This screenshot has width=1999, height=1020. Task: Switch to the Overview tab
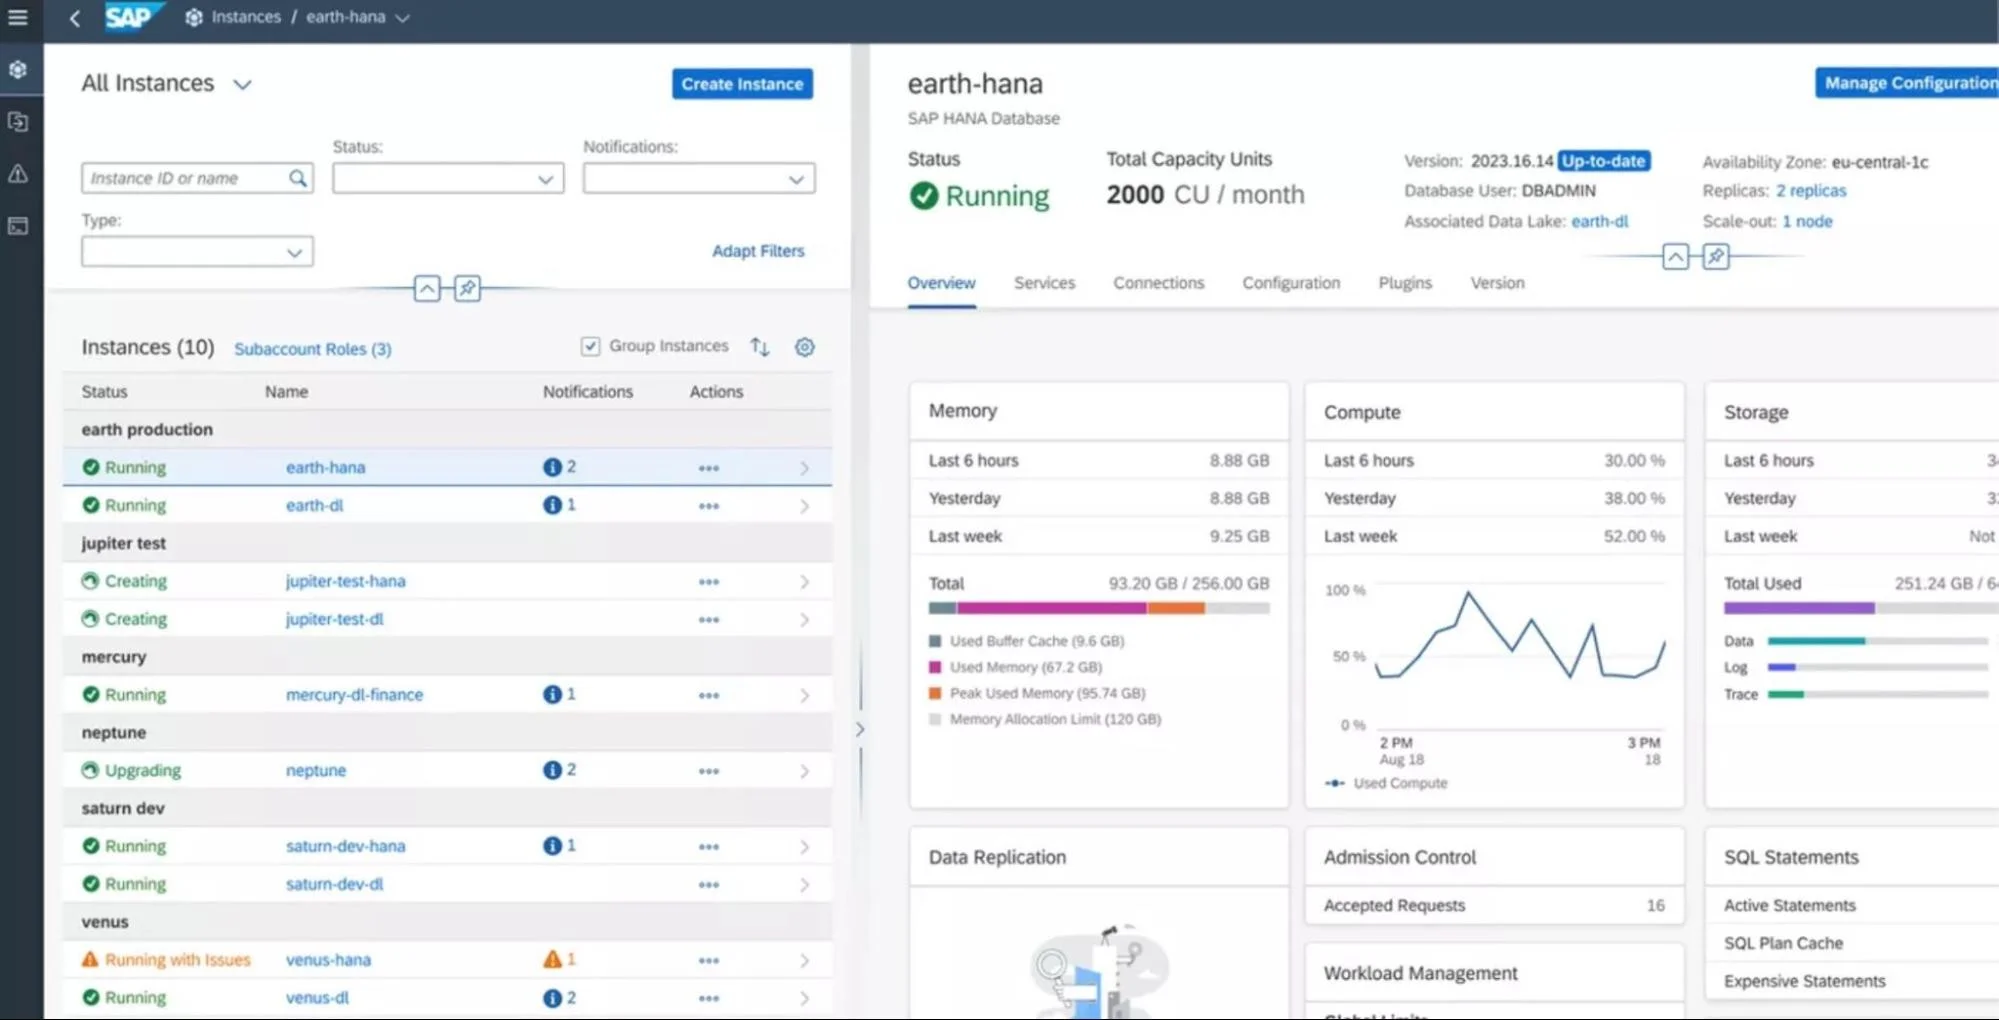coord(941,283)
